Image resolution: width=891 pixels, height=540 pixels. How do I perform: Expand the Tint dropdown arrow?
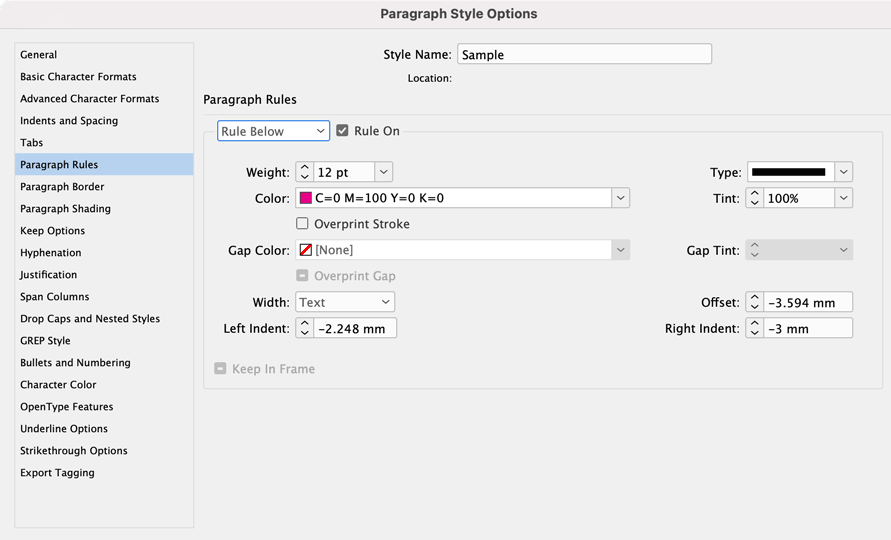coord(844,198)
